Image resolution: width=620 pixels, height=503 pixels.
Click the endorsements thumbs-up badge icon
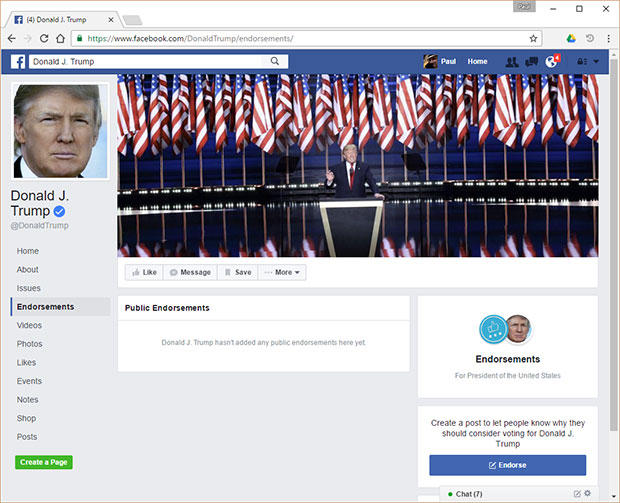tap(493, 329)
